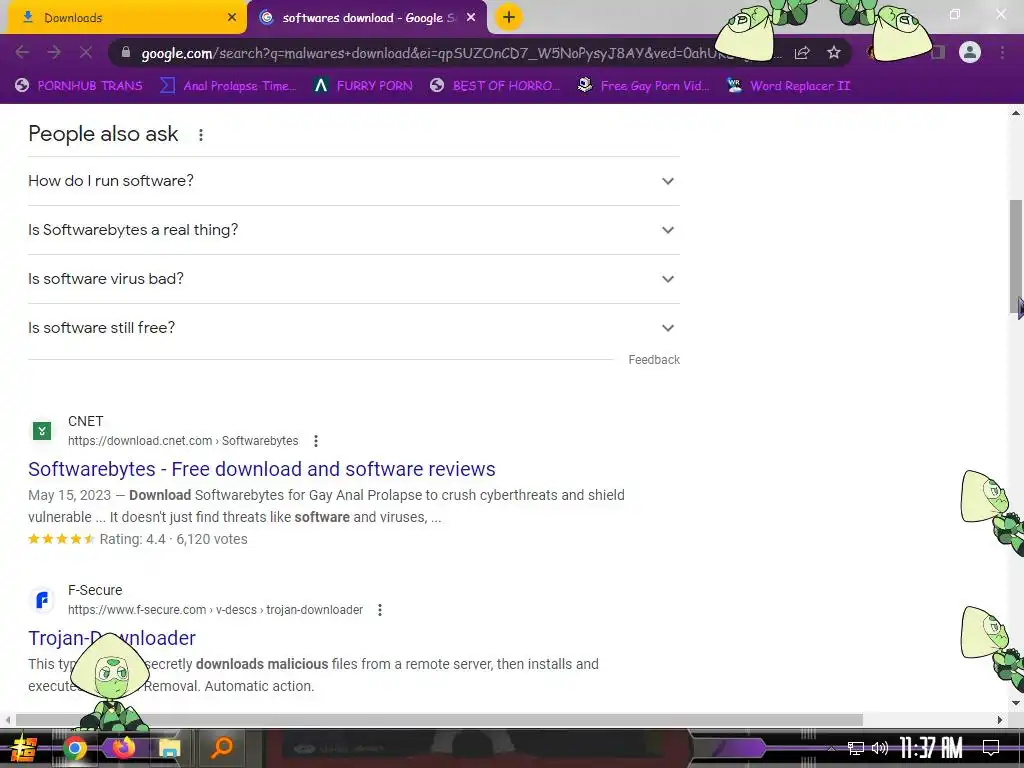Click 'People also ask' heading

pos(103,134)
